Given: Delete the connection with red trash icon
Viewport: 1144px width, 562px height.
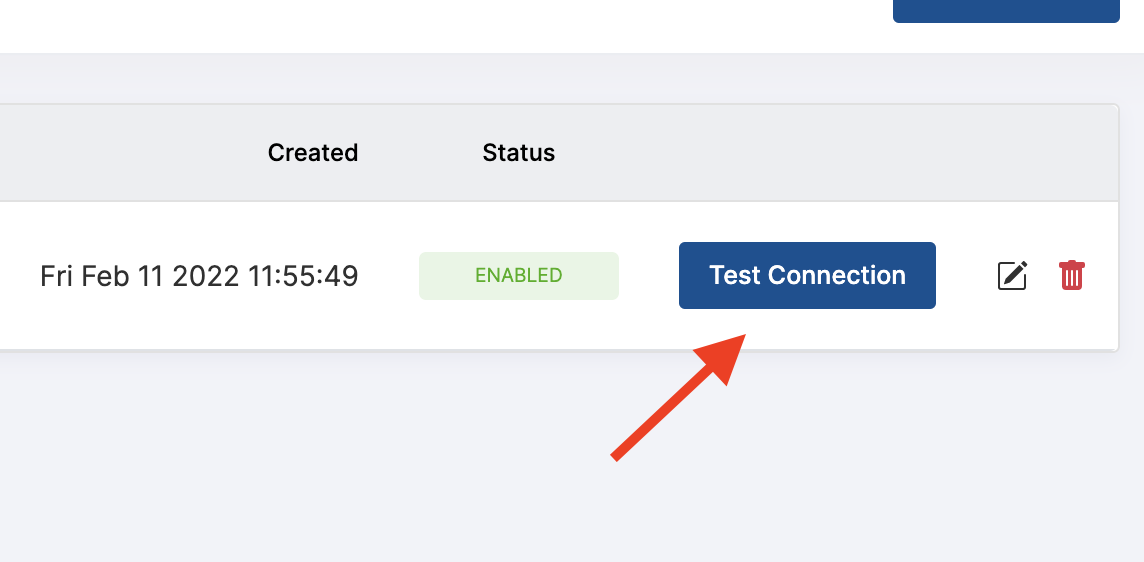Looking at the screenshot, I should coord(1072,275).
